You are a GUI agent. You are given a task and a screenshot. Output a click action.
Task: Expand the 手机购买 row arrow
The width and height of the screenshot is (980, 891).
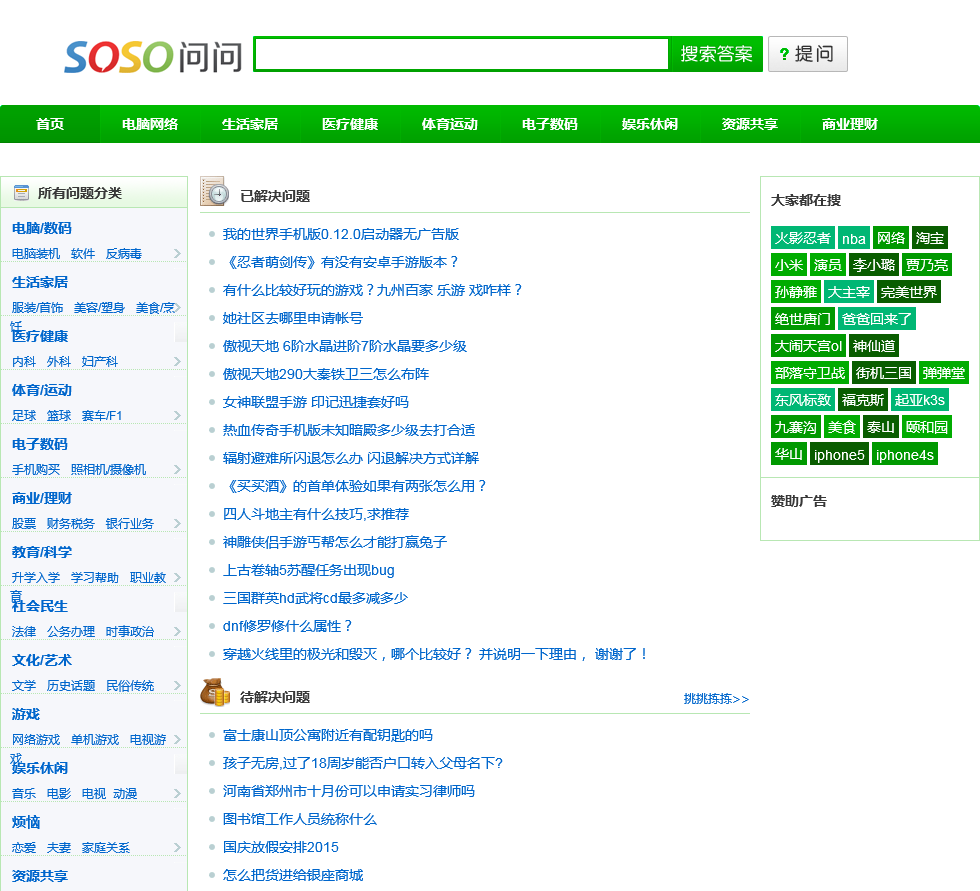pyautogui.click(x=178, y=469)
